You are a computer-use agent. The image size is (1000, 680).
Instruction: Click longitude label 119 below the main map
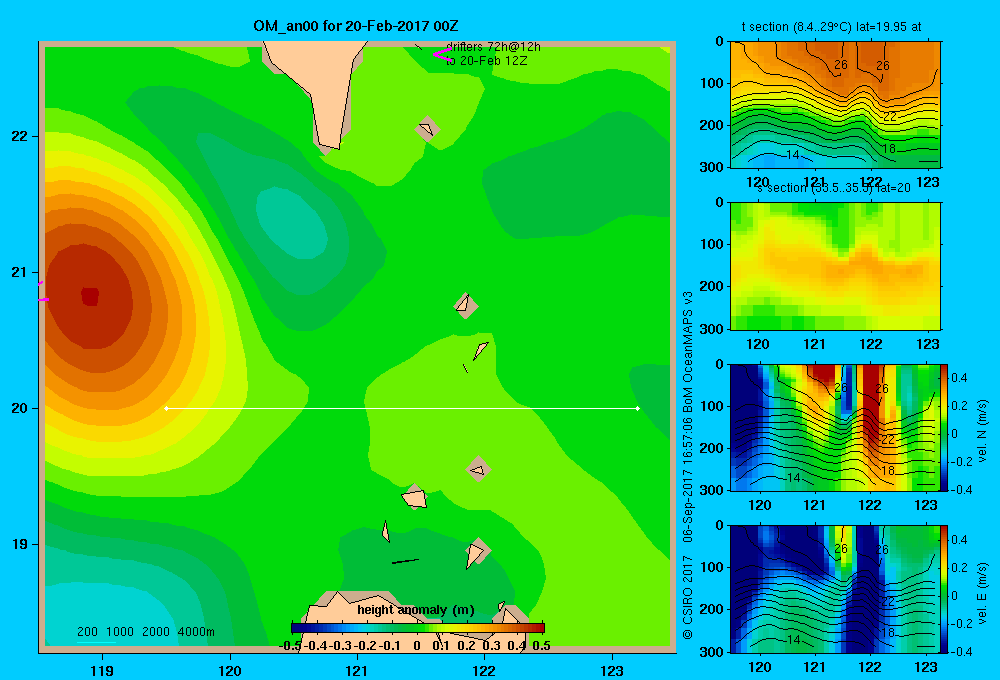point(102,670)
